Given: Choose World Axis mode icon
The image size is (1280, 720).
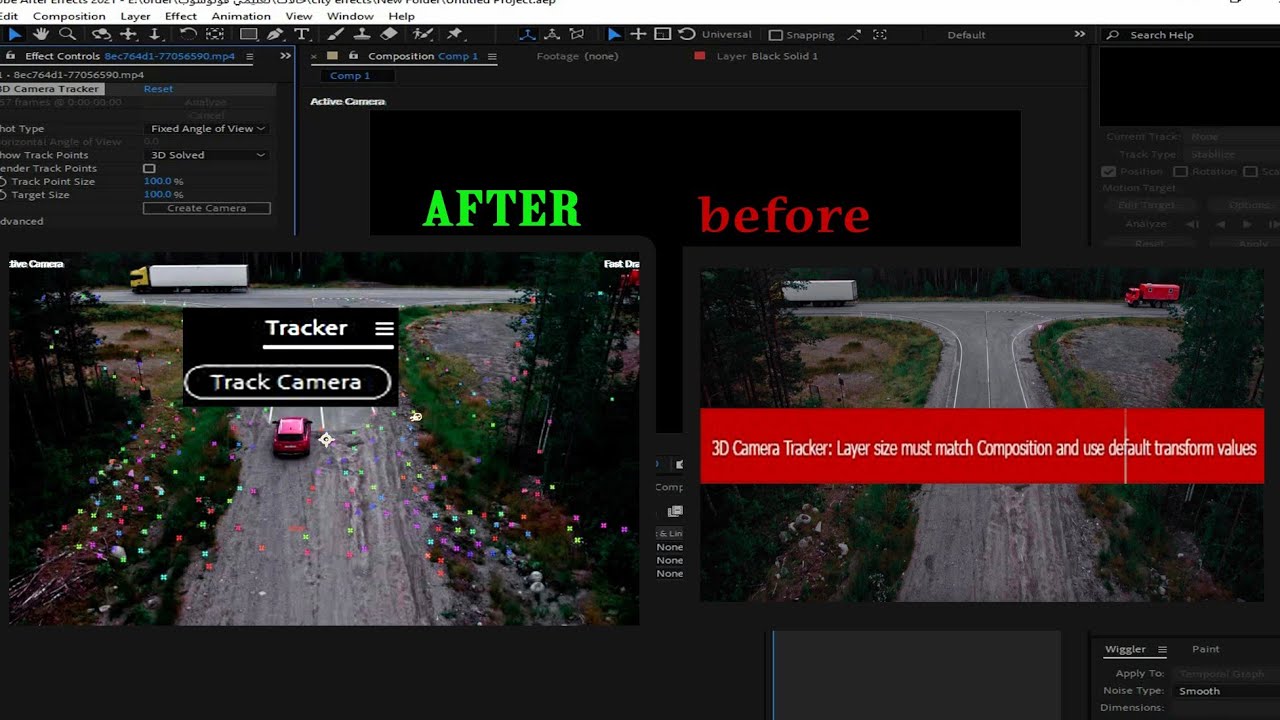Looking at the screenshot, I should click(551, 34).
